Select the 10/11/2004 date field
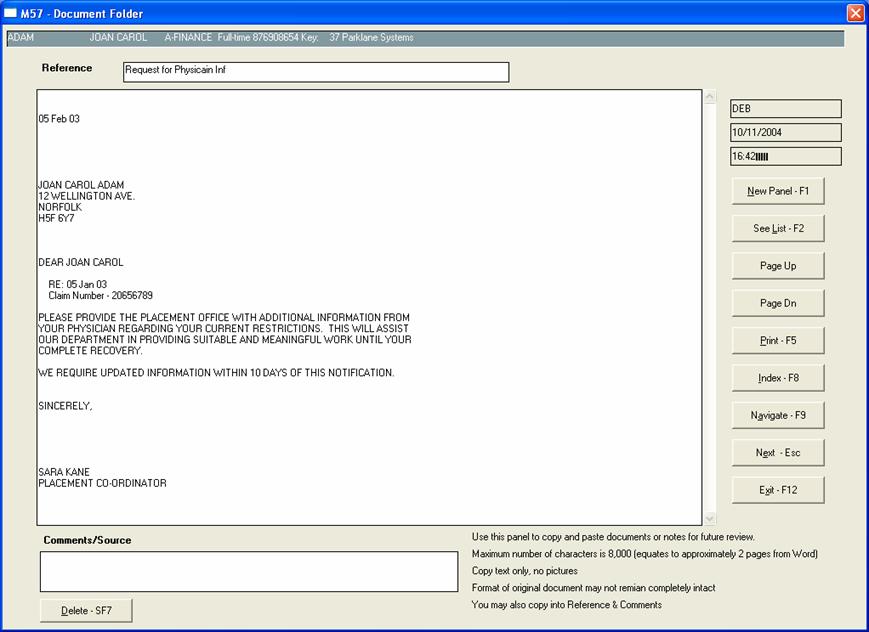The image size is (869, 632). point(786,132)
